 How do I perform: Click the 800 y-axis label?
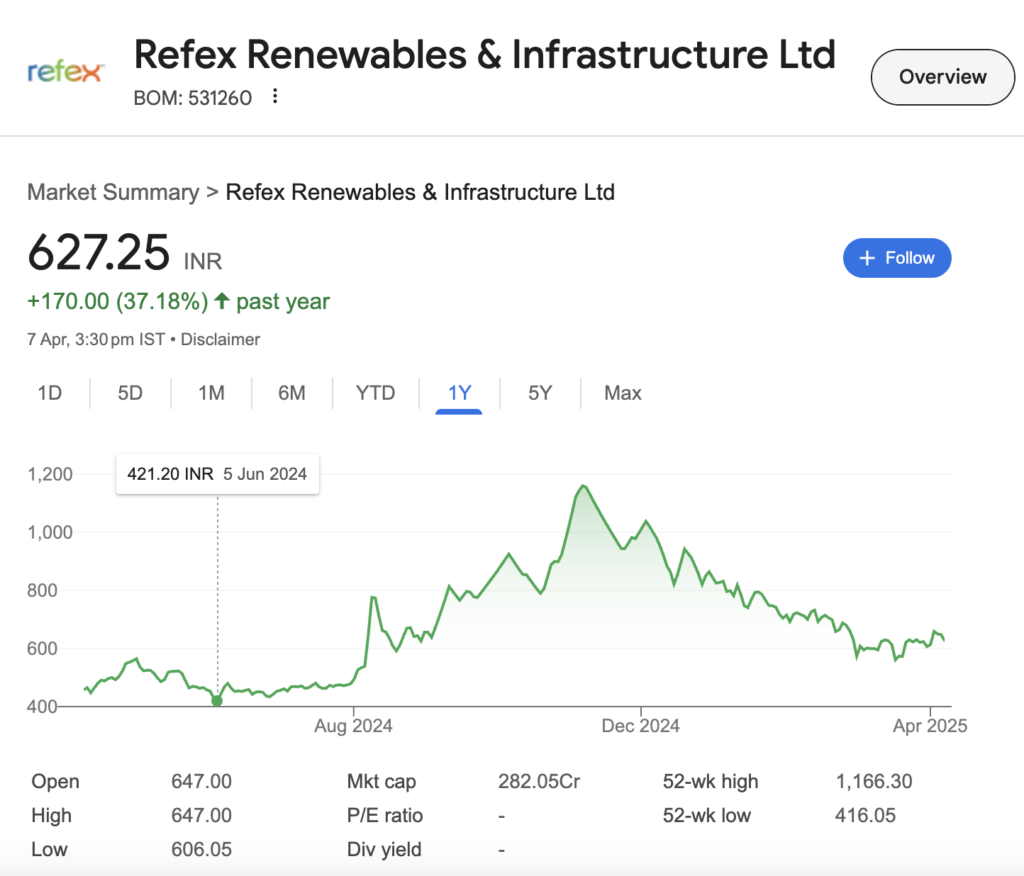(x=42, y=591)
